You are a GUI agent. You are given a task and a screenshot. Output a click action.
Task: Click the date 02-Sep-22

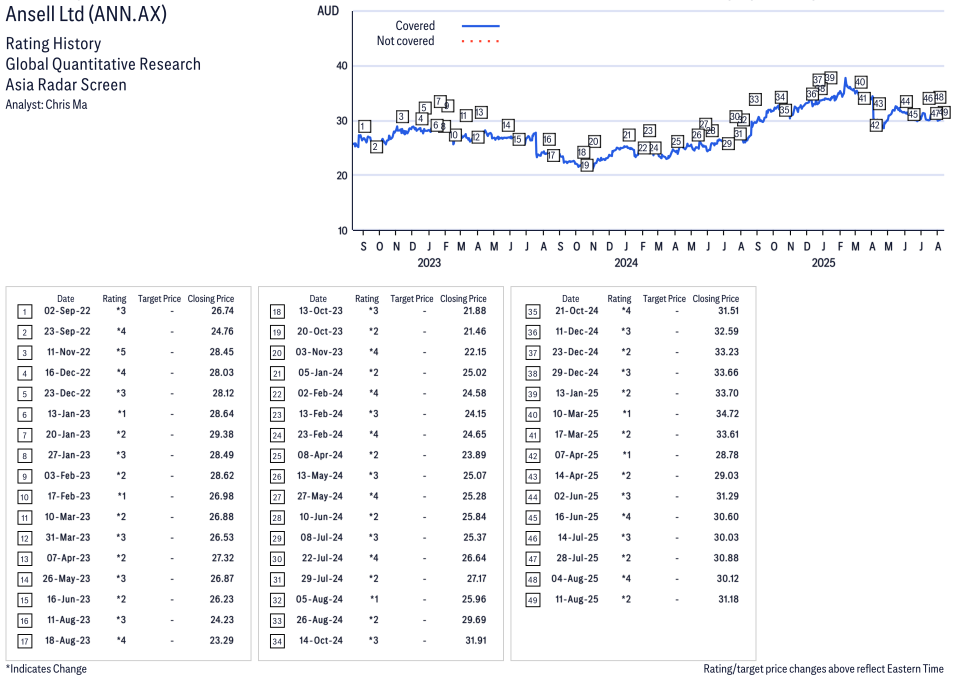67,311
